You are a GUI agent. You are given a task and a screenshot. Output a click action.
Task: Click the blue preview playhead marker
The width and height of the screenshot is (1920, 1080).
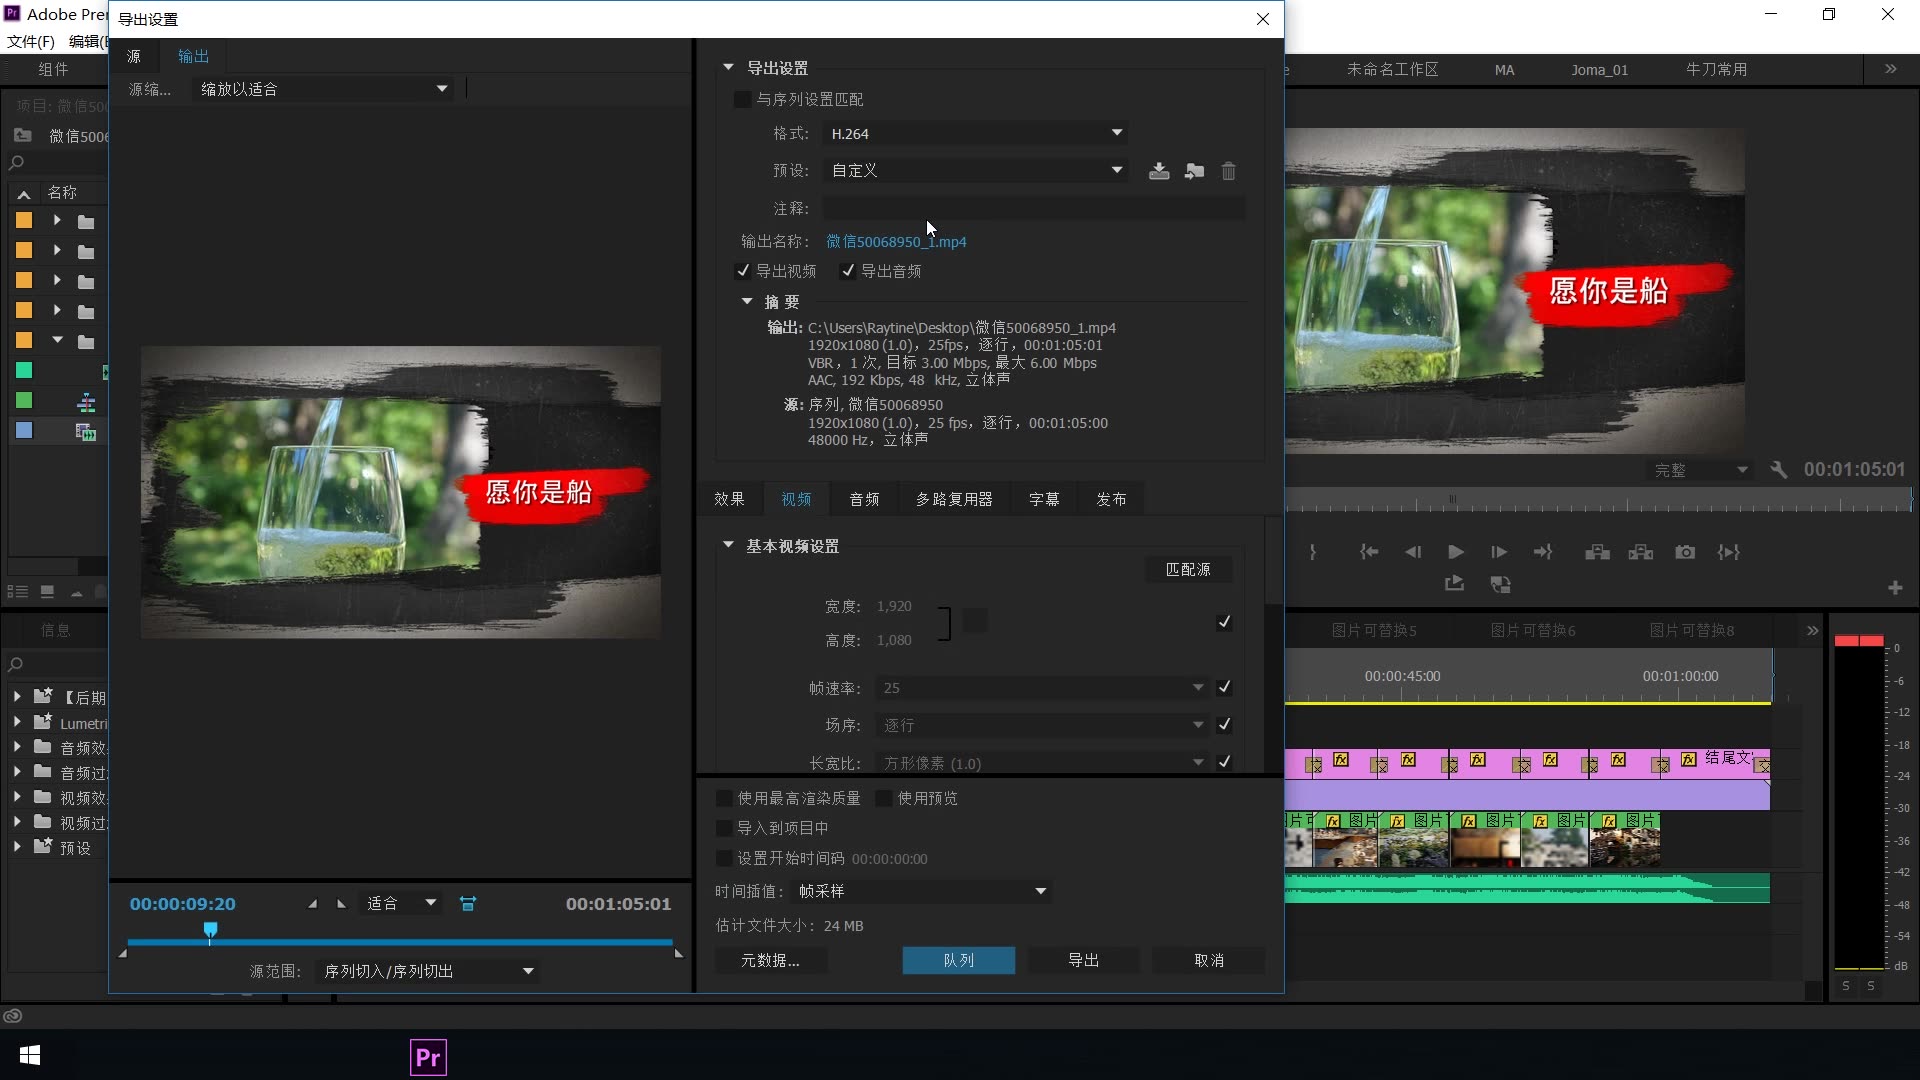[x=210, y=930]
